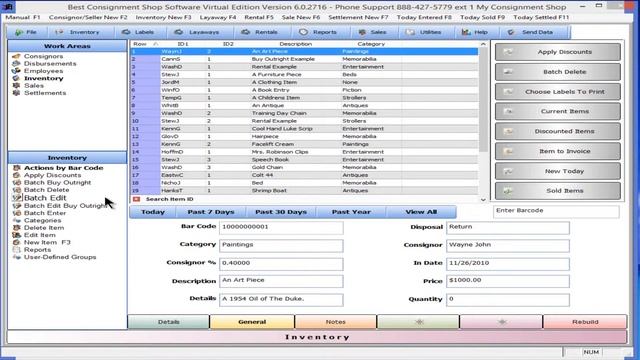Image resolution: width=640 pixels, height=360 pixels.
Task: Click the Price field showing $1000.00
Action: coord(508,281)
